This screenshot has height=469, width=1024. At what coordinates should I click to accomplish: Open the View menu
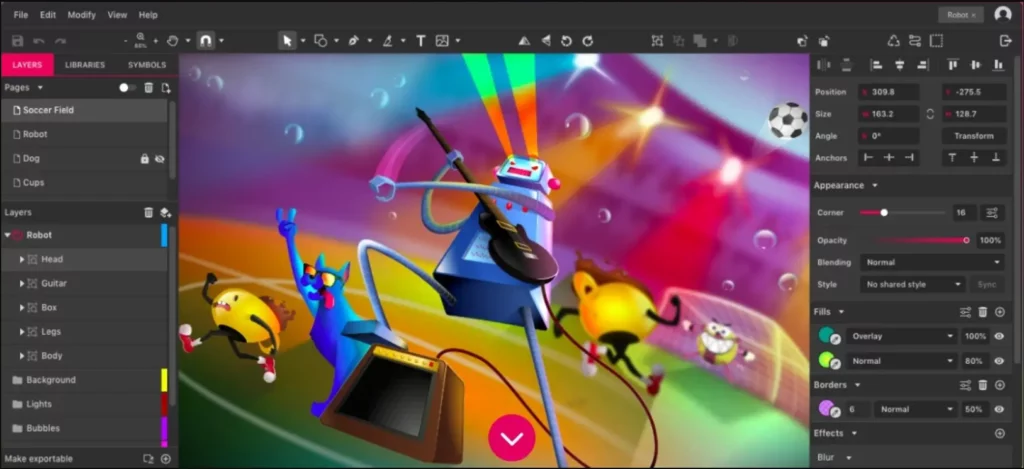118,14
